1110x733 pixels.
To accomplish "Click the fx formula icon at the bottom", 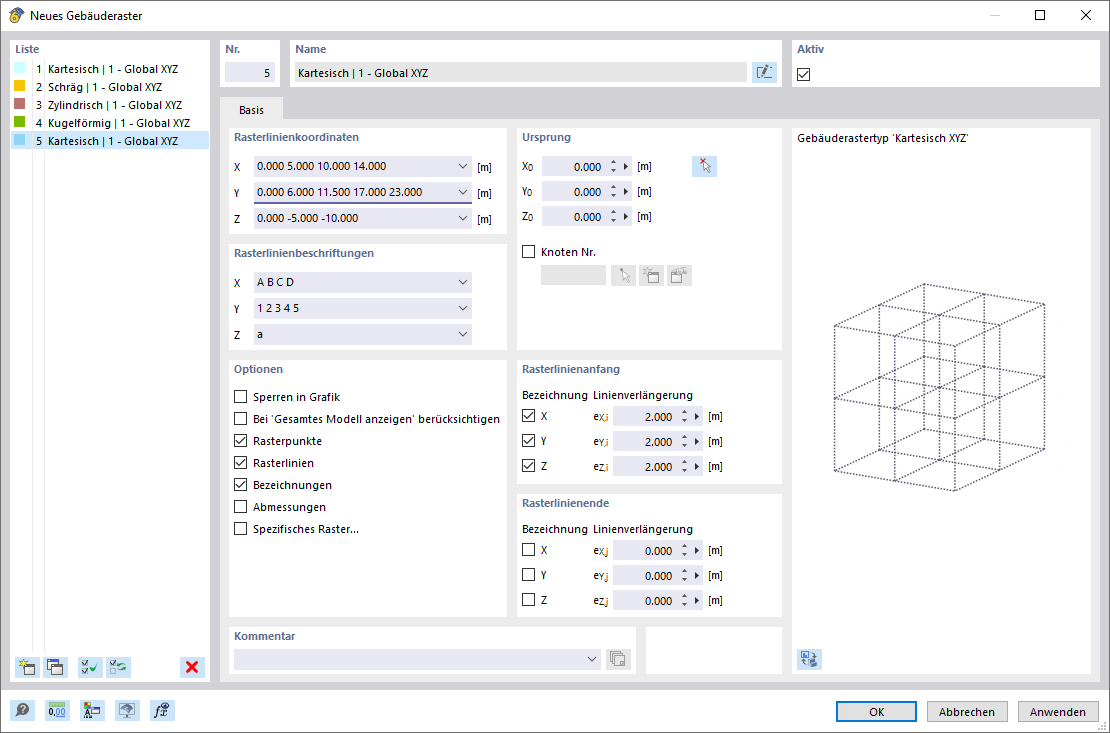I will coord(162,710).
